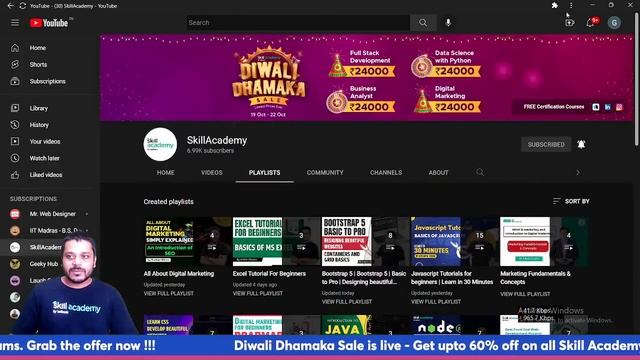Select the Playlists tab
The width and height of the screenshot is (640, 360).
264,173
